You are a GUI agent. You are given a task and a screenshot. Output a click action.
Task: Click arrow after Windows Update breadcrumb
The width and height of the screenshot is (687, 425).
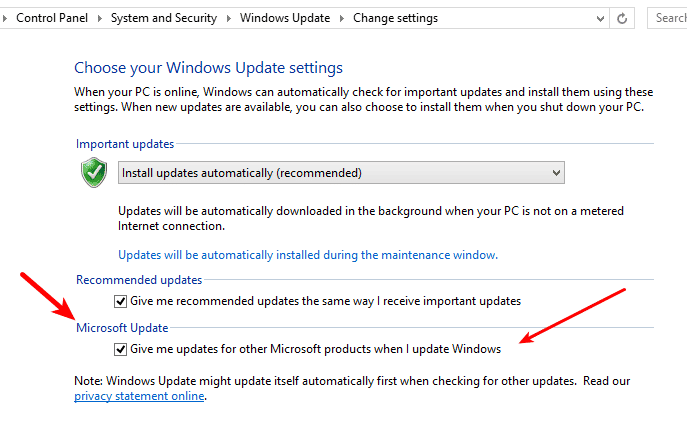[342, 18]
